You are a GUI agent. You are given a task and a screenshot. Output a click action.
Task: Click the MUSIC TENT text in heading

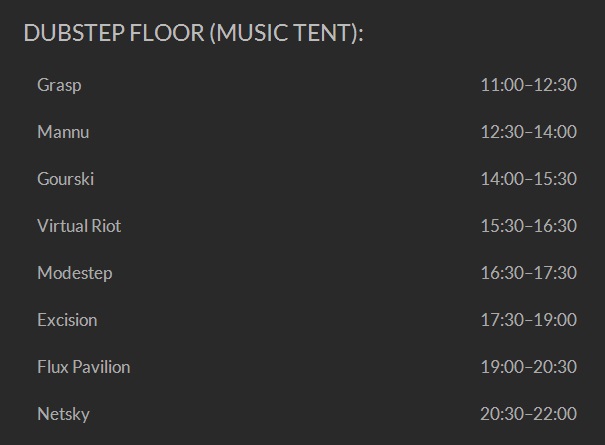click(x=284, y=33)
